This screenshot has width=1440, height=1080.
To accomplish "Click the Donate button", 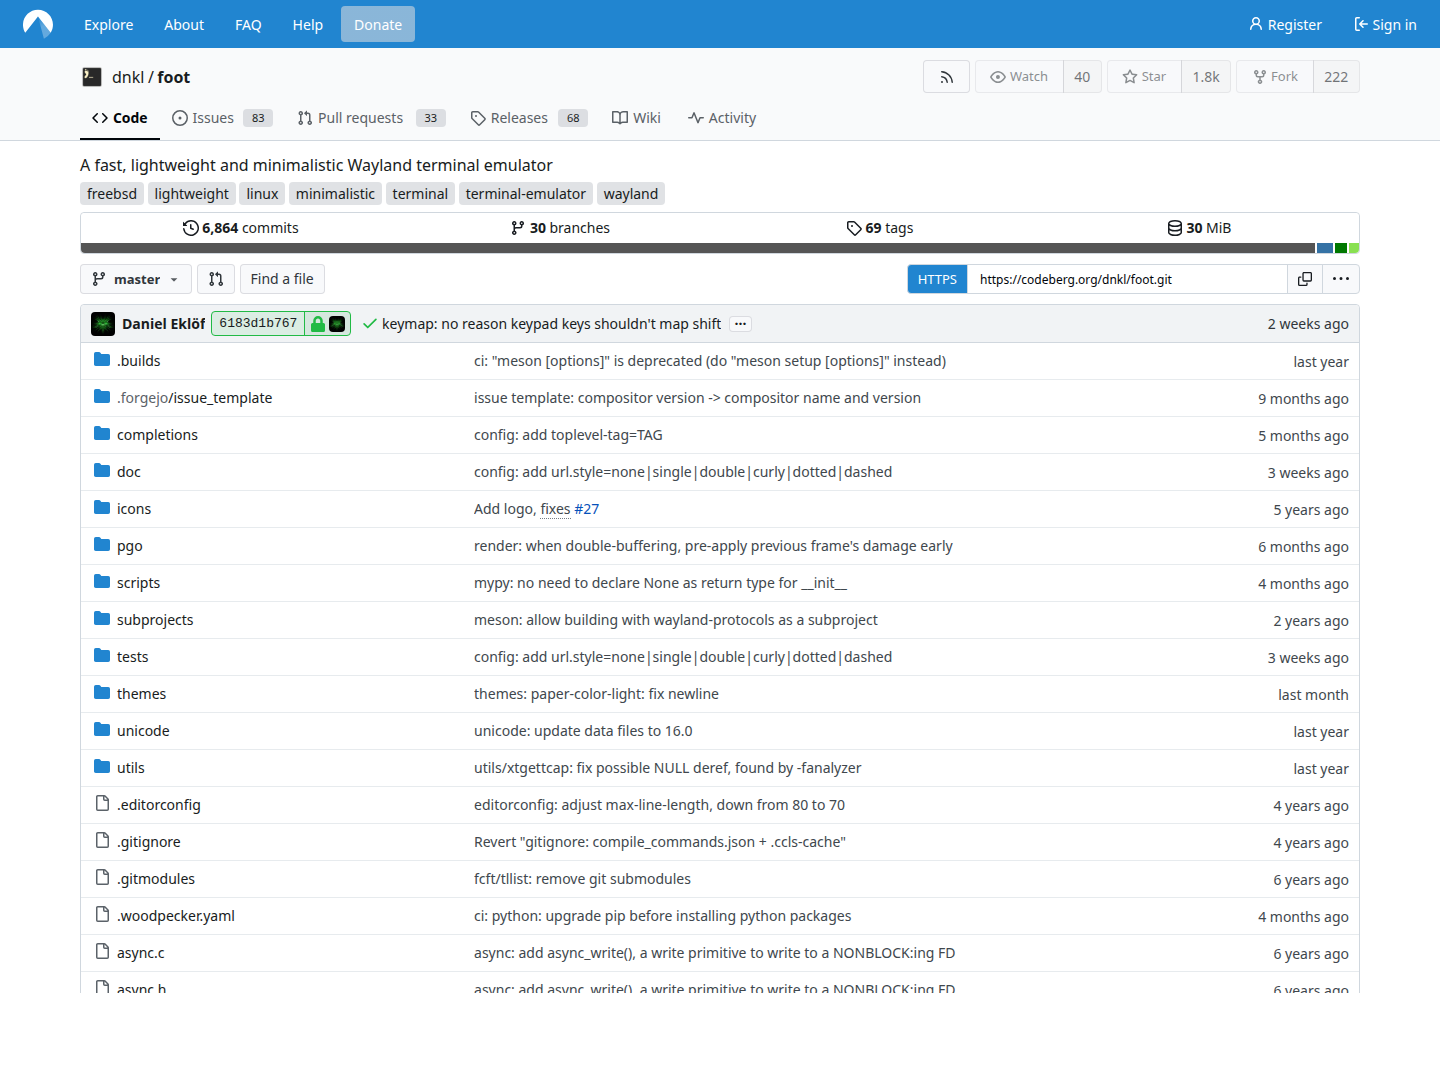I will pos(378,25).
